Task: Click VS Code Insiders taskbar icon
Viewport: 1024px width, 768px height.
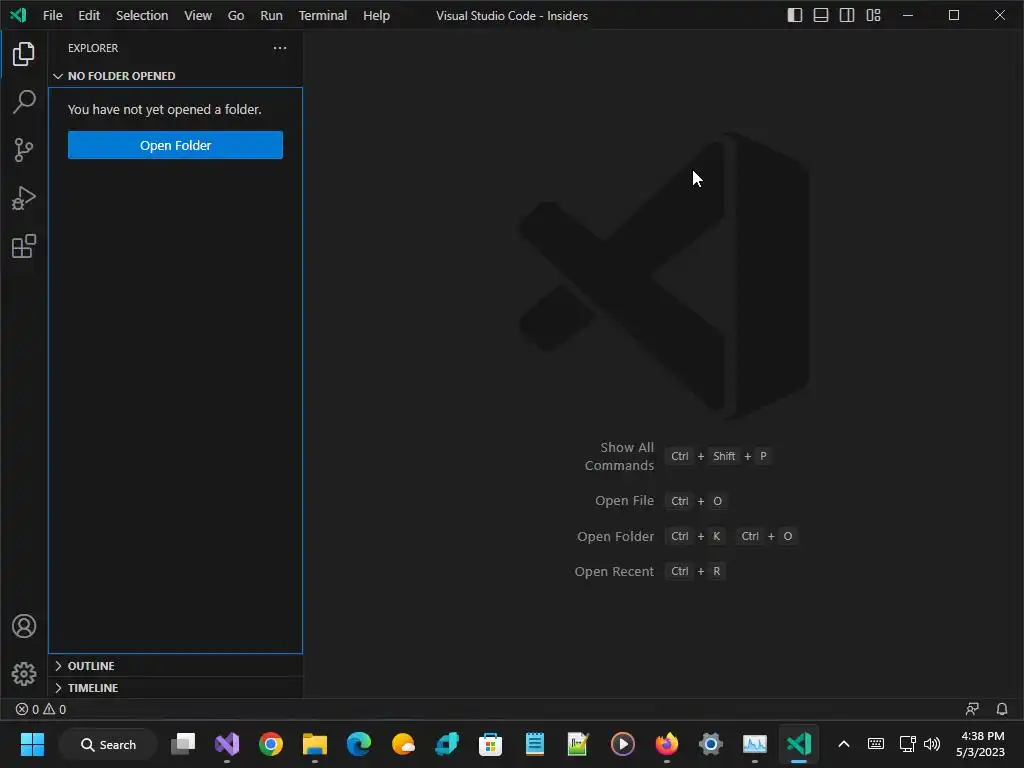Action: 799,744
